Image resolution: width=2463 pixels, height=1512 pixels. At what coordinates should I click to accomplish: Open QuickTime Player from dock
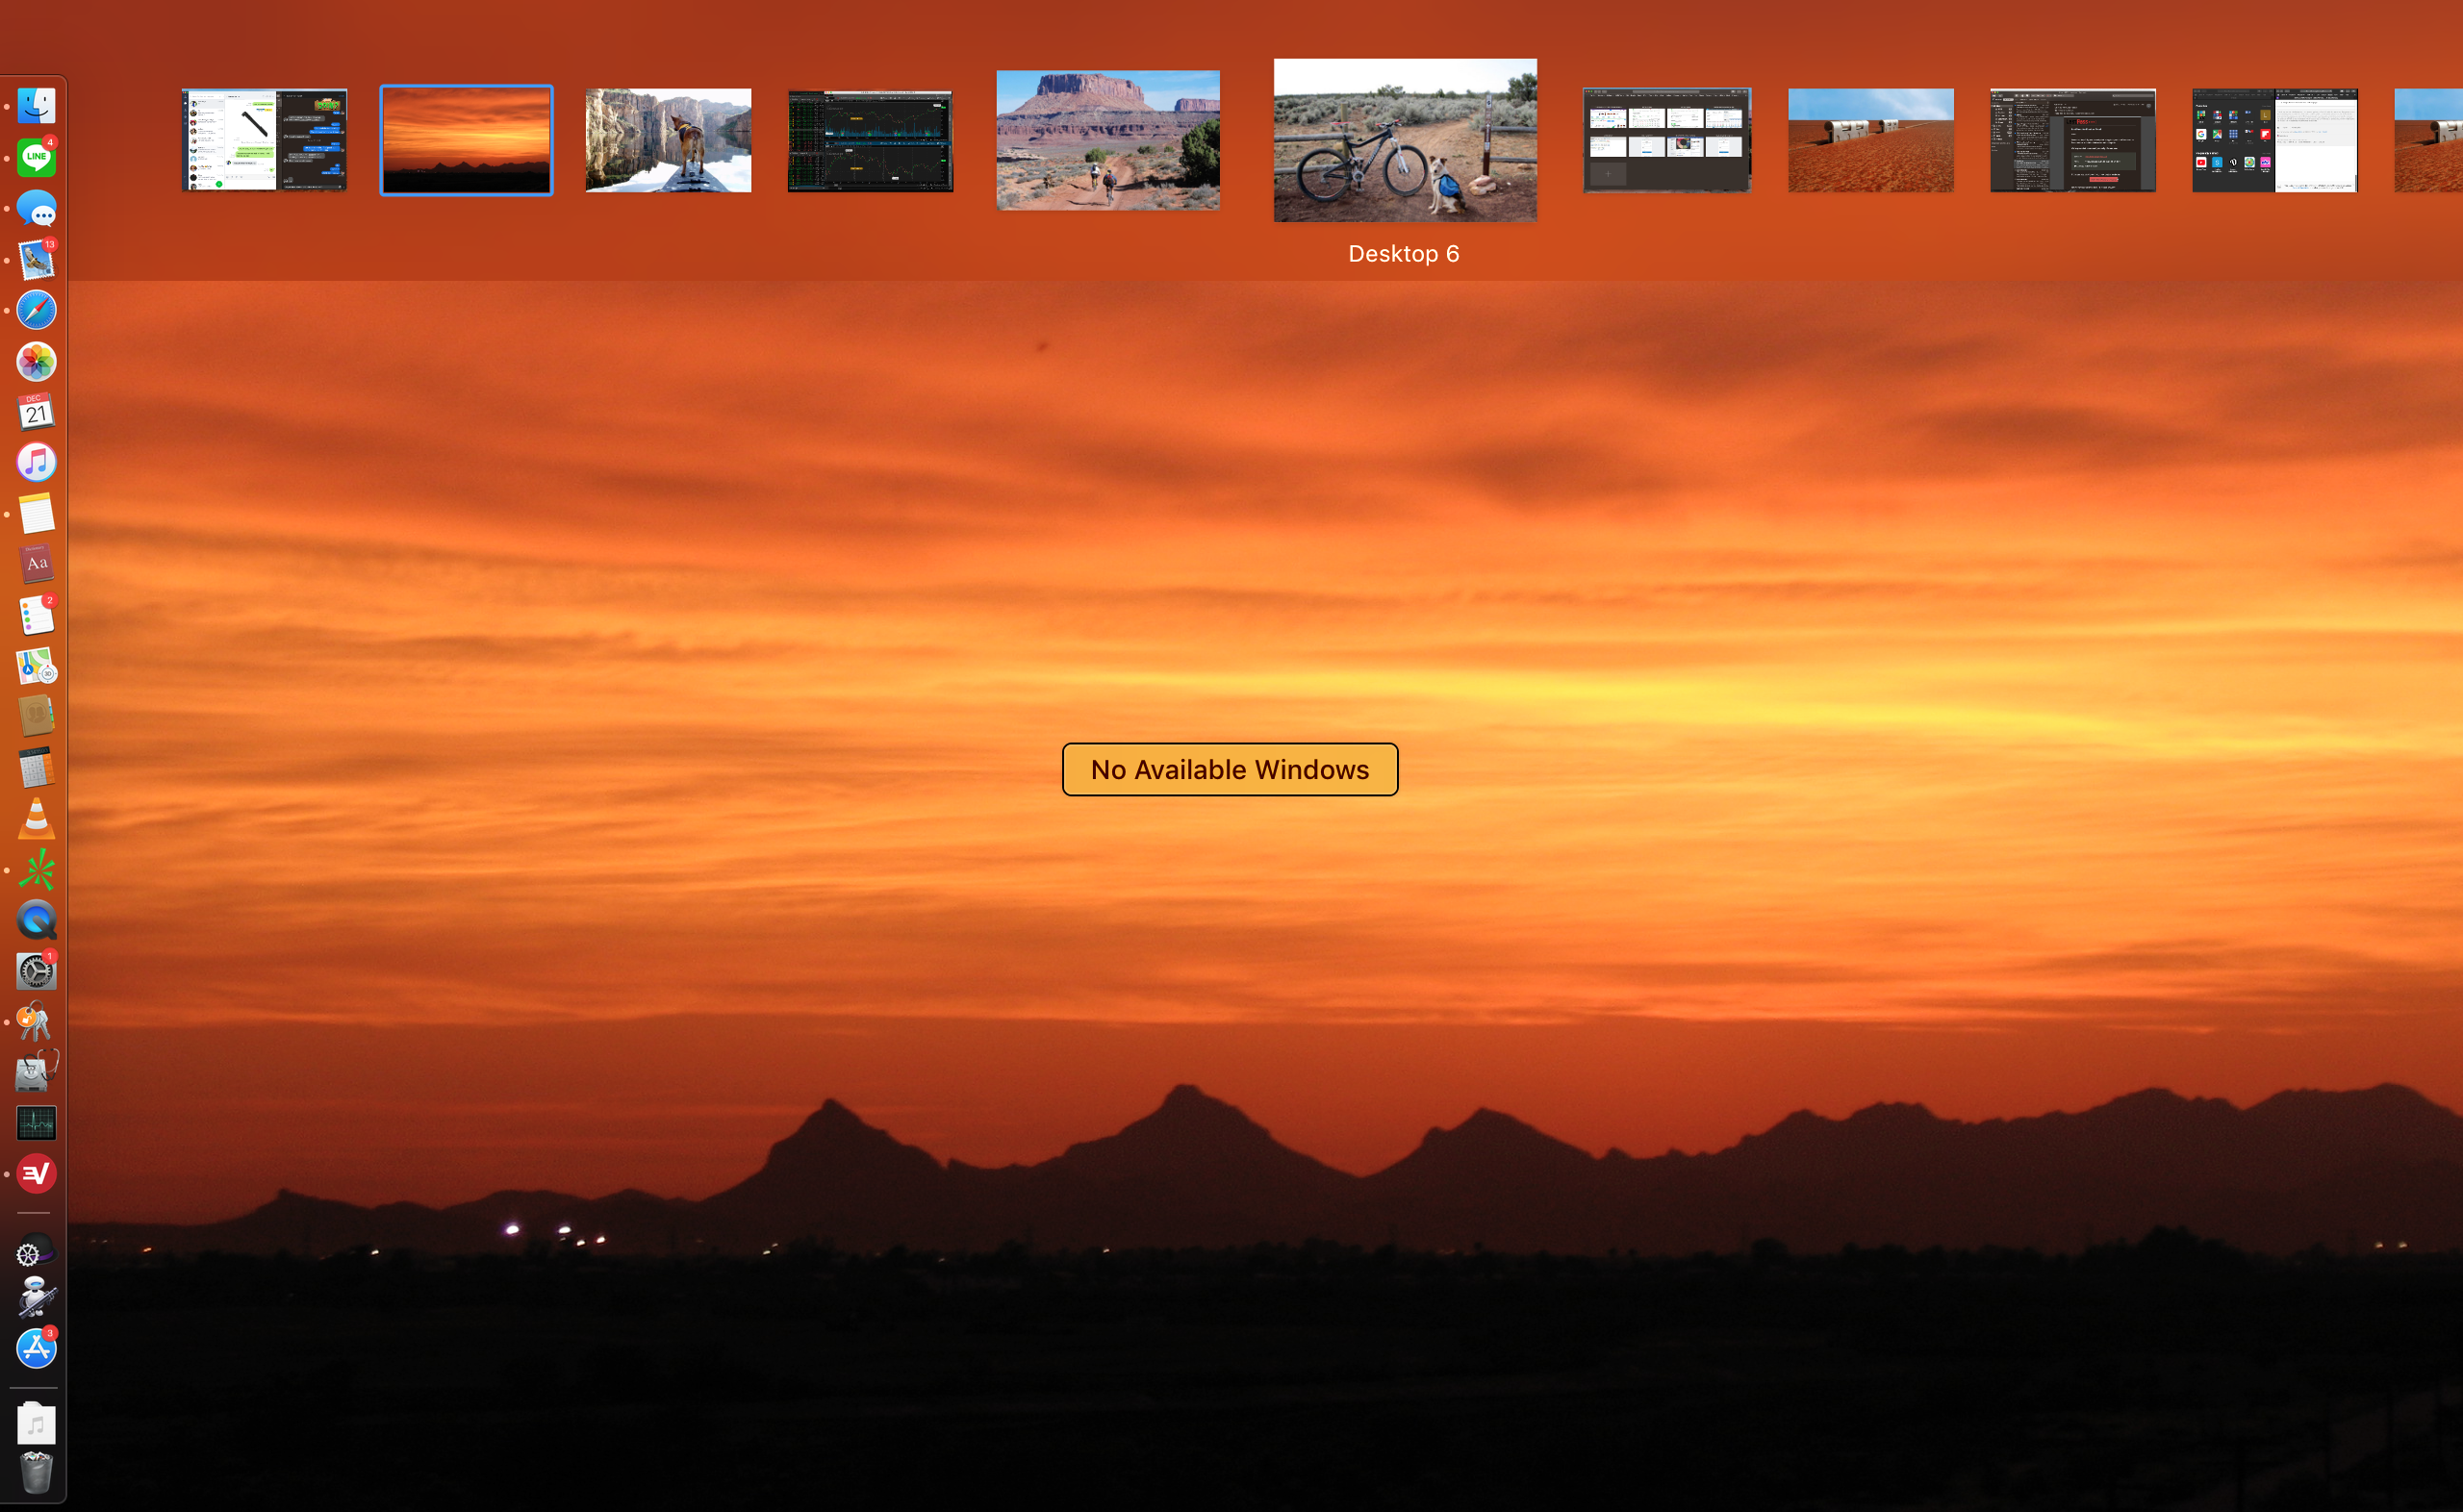[36, 920]
